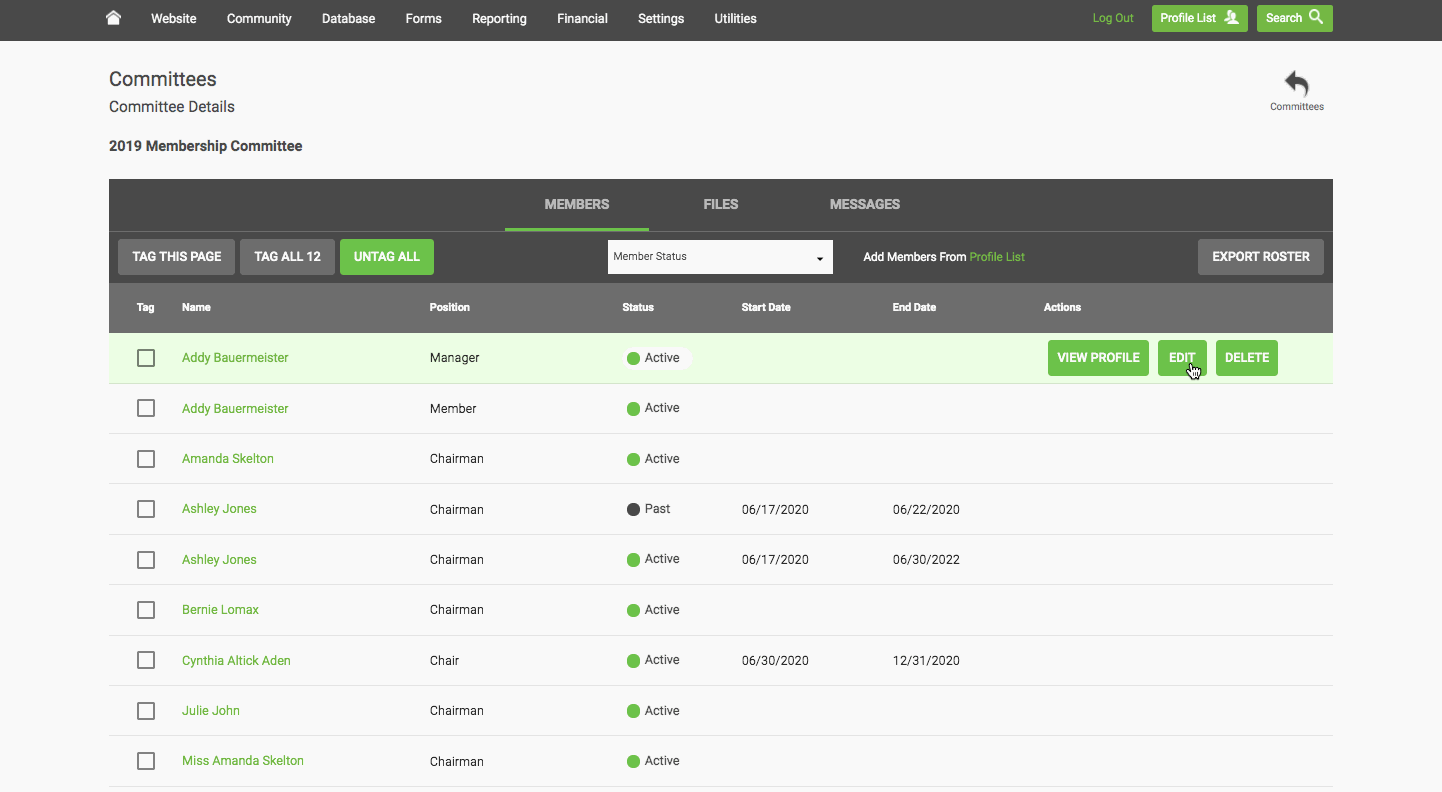Open the Reporting menu
Screen dimensions: 1442x792
pos(499,18)
